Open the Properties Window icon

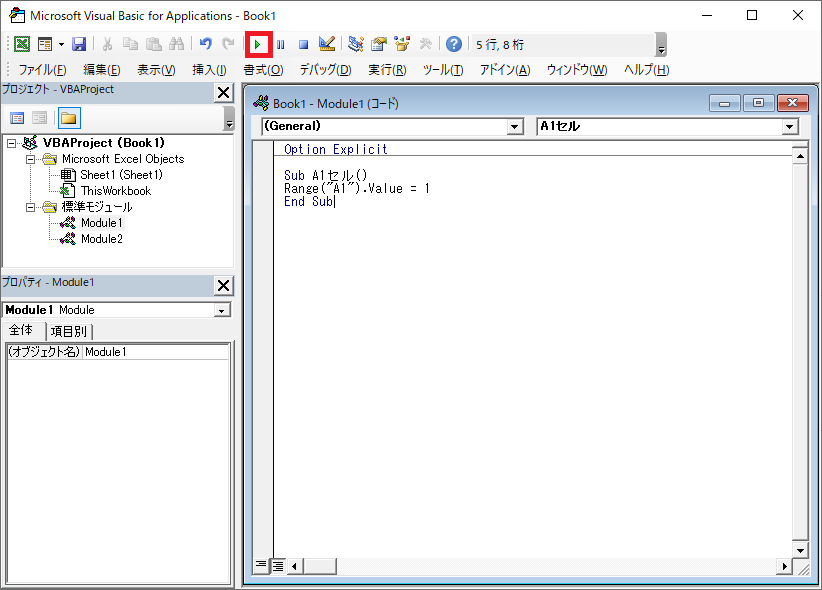click(x=378, y=44)
